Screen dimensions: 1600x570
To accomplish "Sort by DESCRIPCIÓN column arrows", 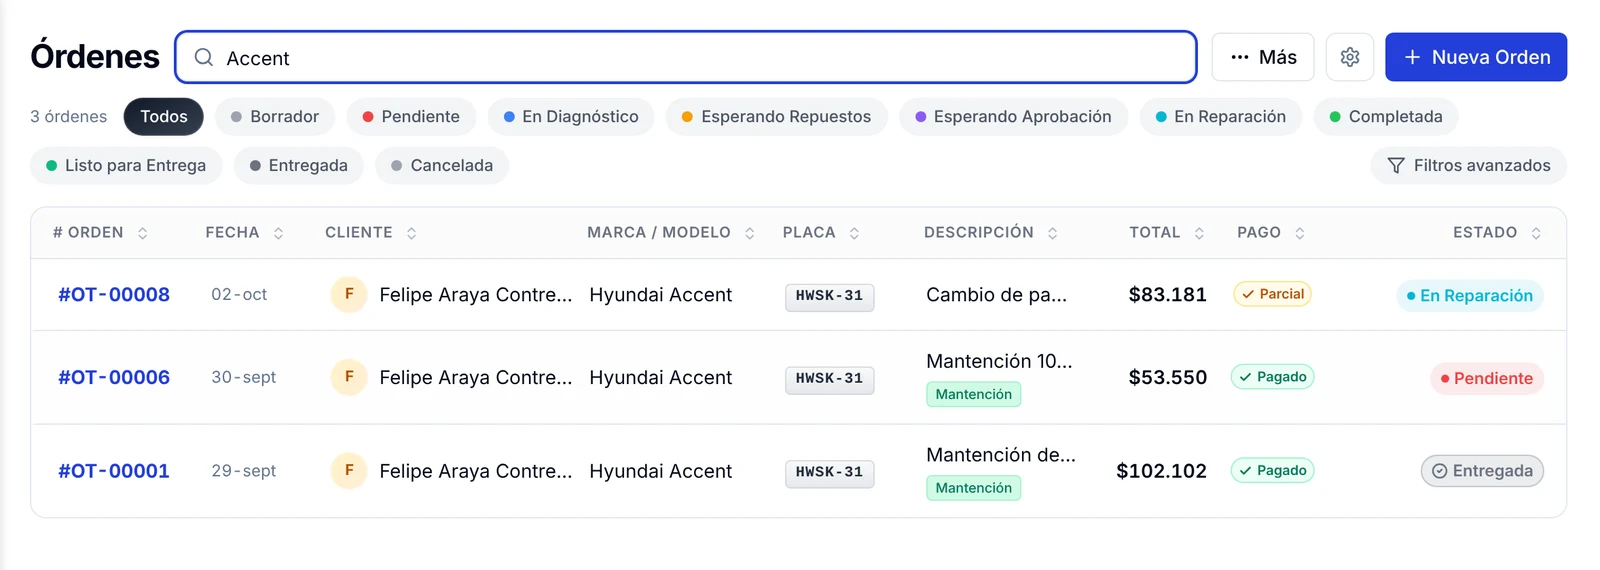I will tap(1052, 233).
